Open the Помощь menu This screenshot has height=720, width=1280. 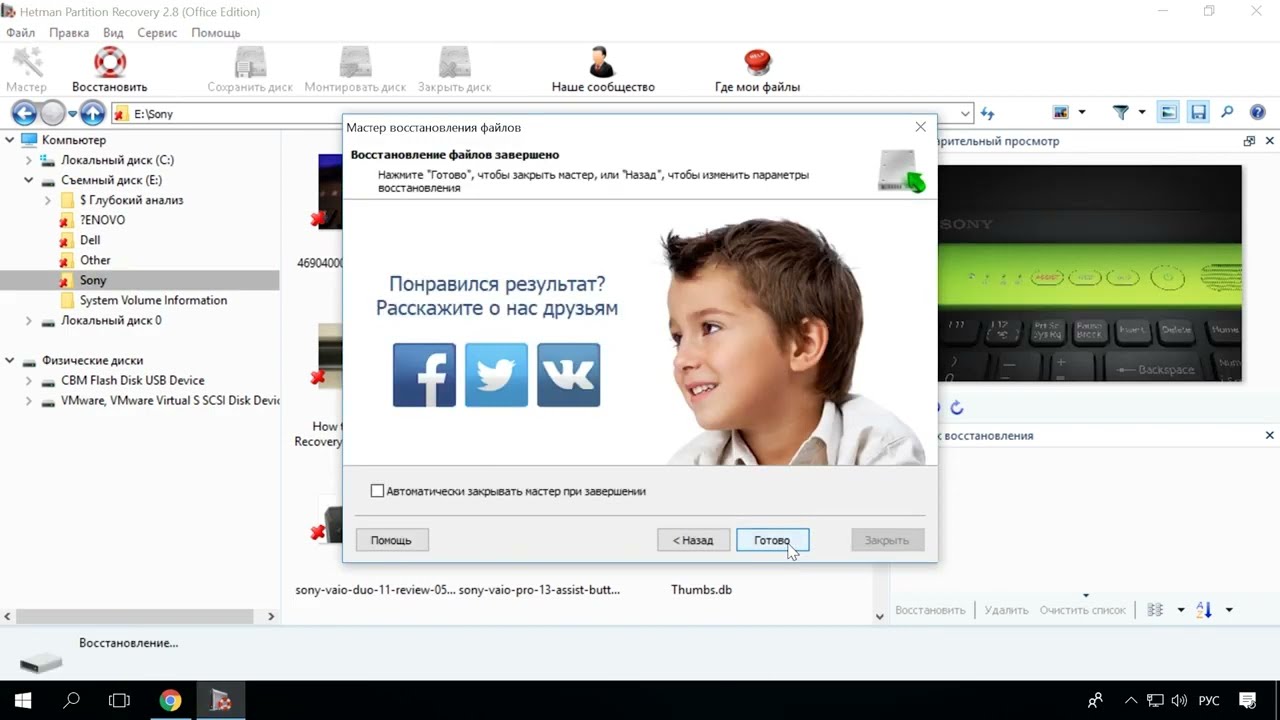click(215, 33)
